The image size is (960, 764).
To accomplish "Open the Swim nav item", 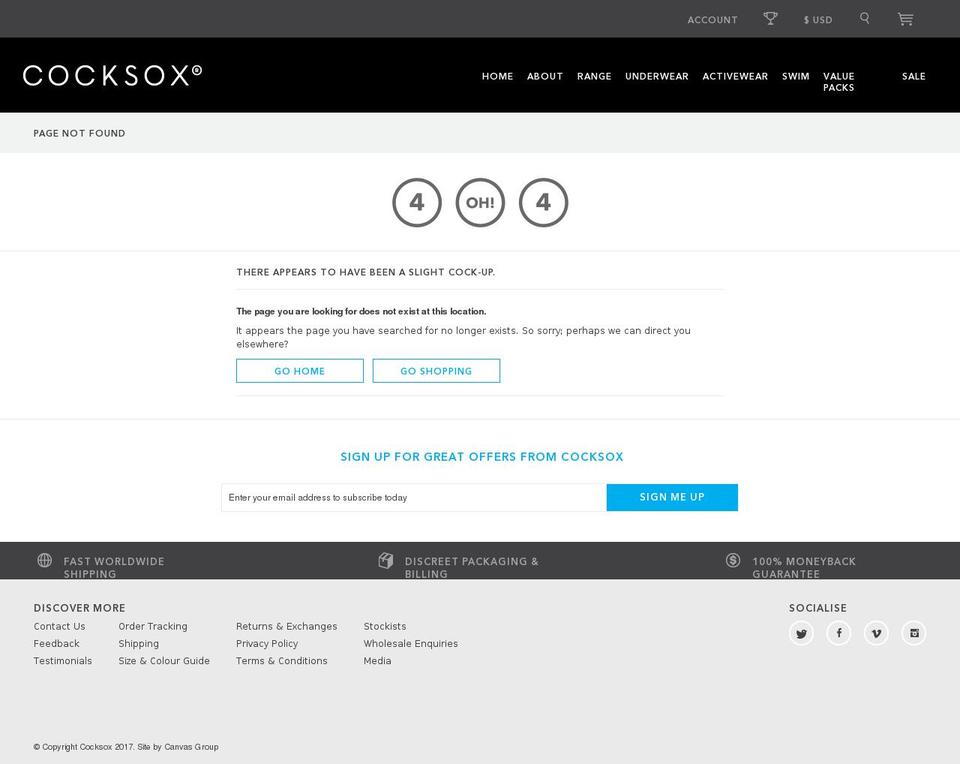I will click(795, 76).
